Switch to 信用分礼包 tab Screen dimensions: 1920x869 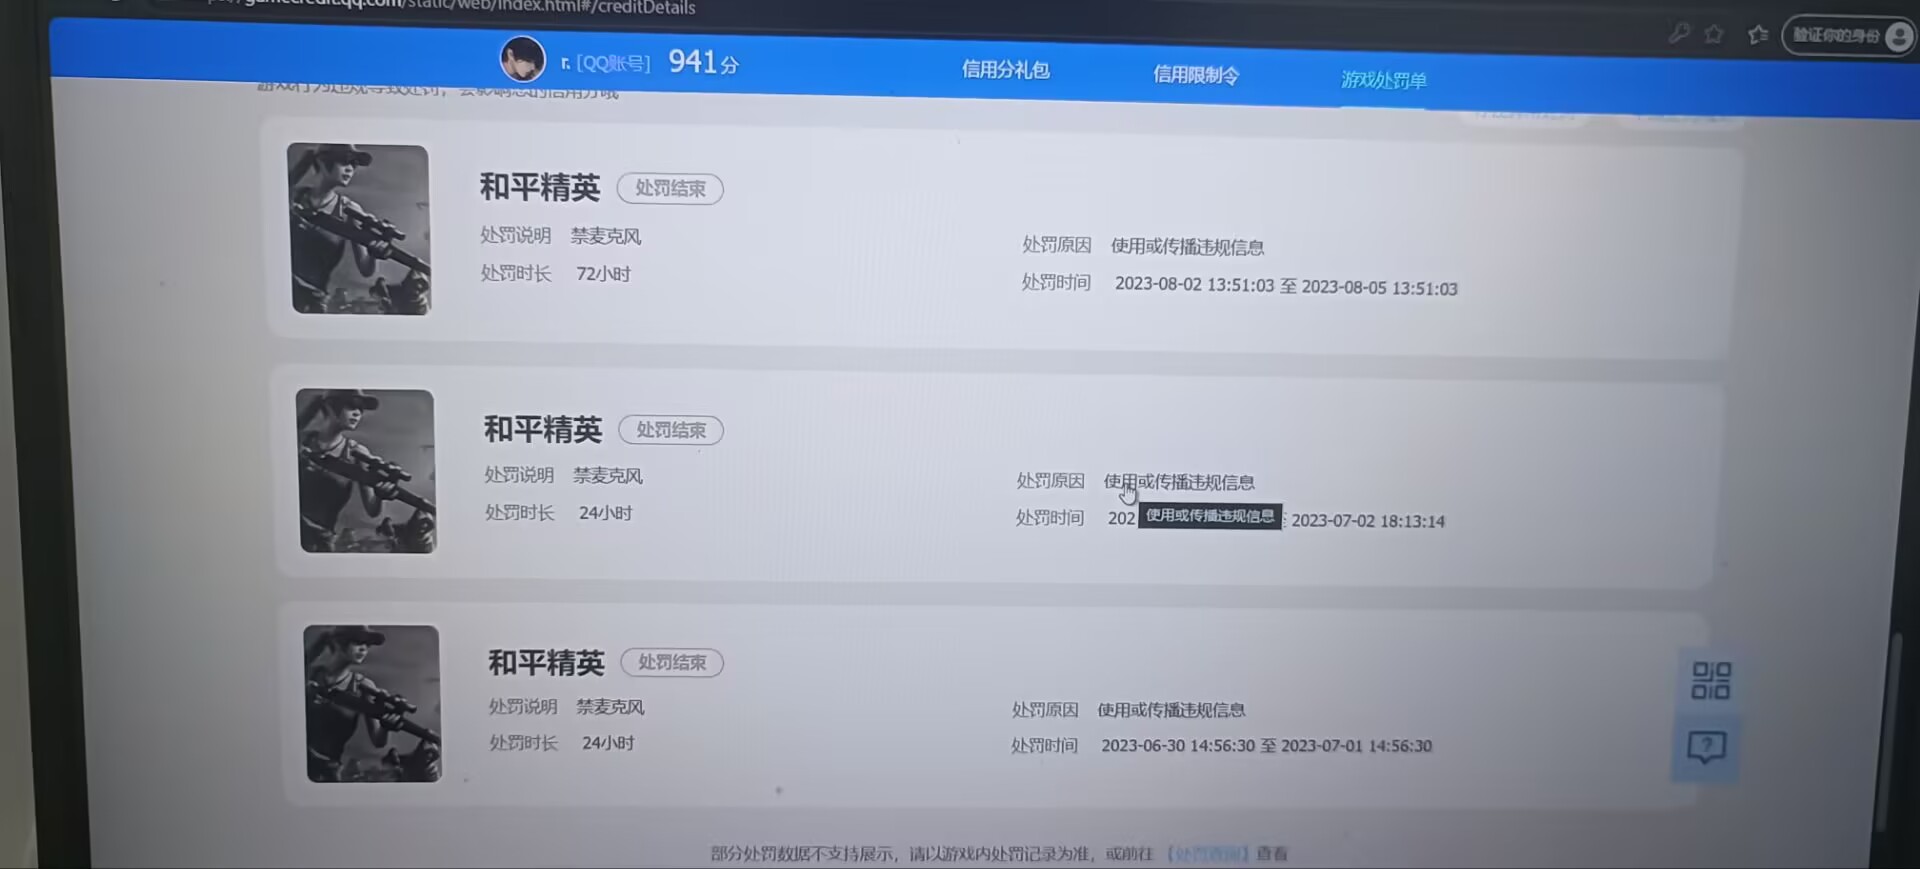click(1005, 69)
